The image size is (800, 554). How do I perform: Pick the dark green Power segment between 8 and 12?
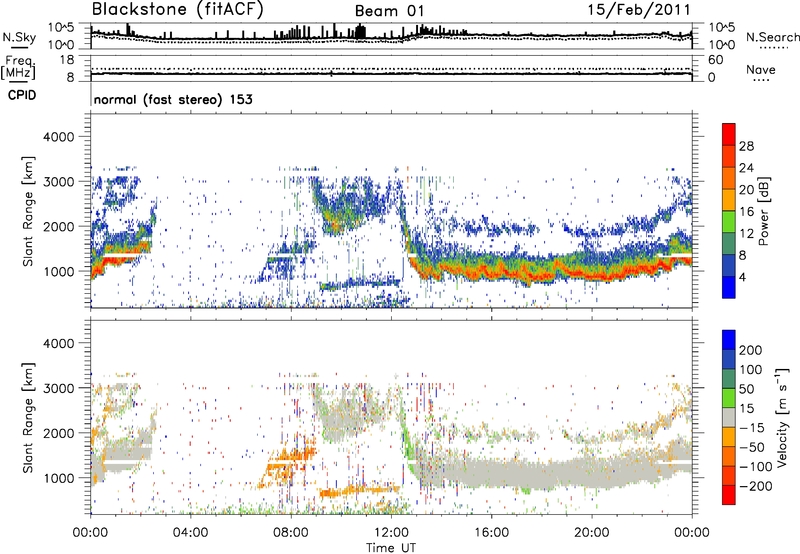point(729,243)
